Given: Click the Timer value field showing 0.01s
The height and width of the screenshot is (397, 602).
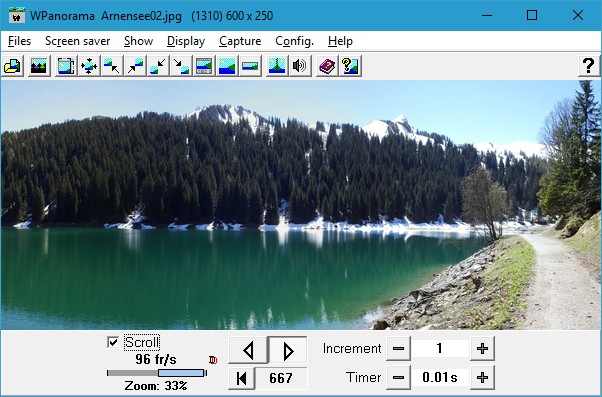Looking at the screenshot, I should (440, 377).
